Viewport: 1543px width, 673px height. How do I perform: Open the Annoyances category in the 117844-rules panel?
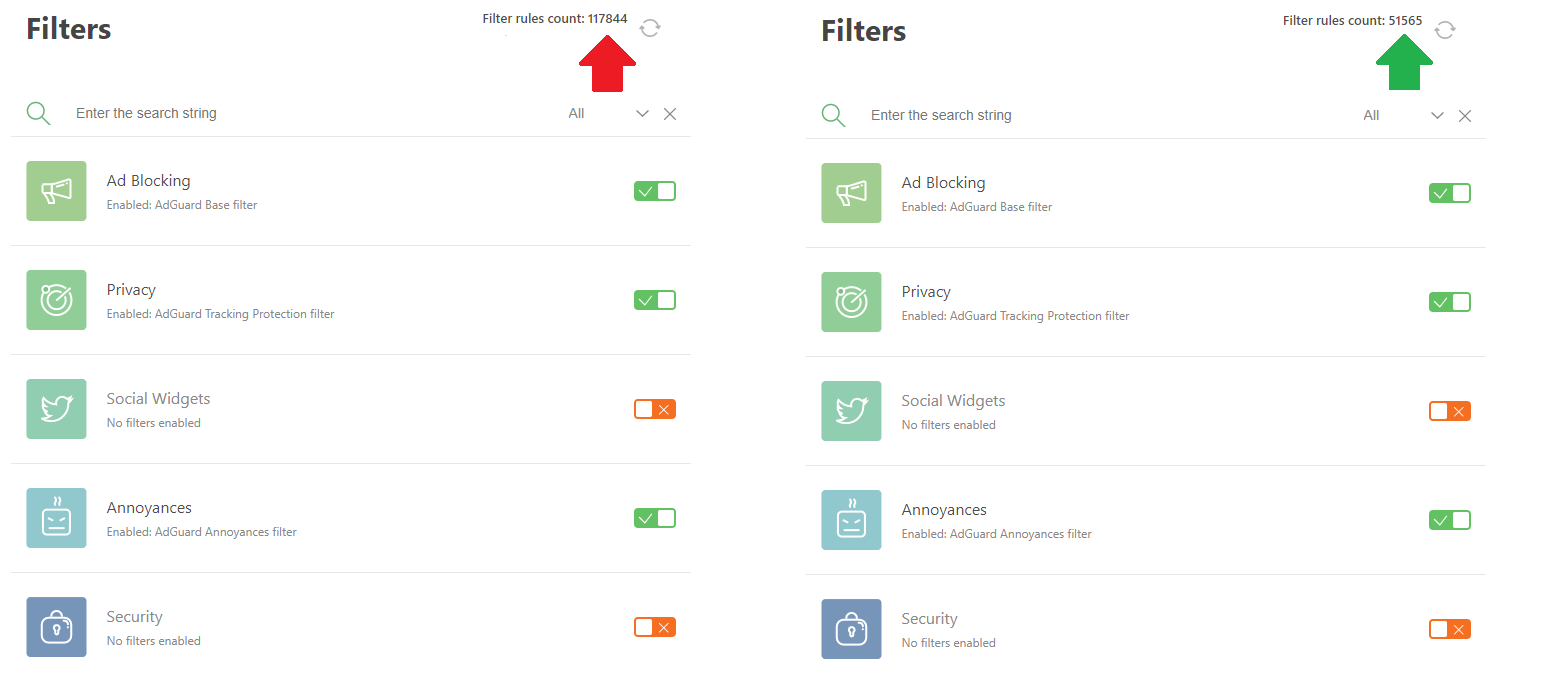point(149,508)
